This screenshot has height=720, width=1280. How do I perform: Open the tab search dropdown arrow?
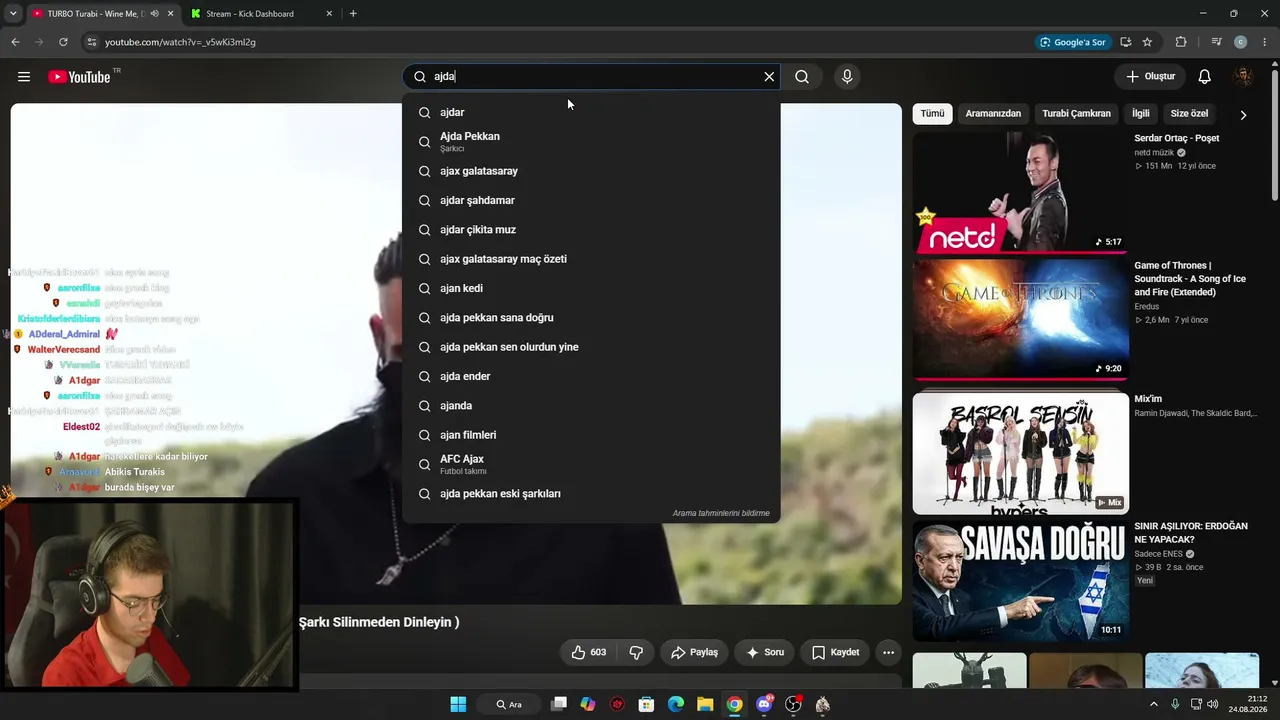(x=13, y=14)
